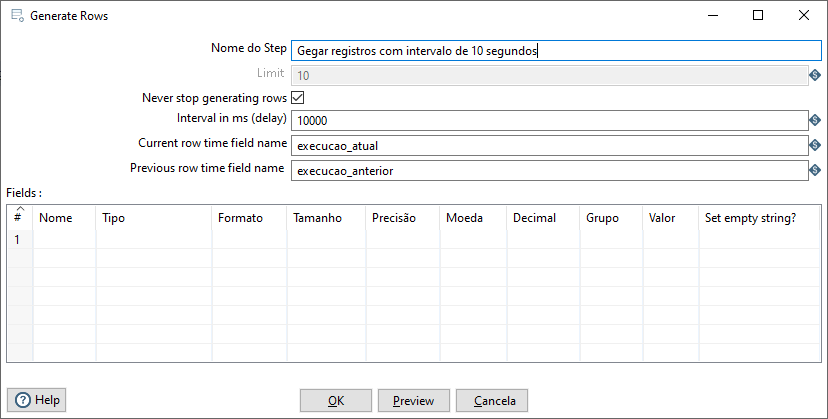
Task: Minimize the Generate Rows window
Action: coord(712,15)
